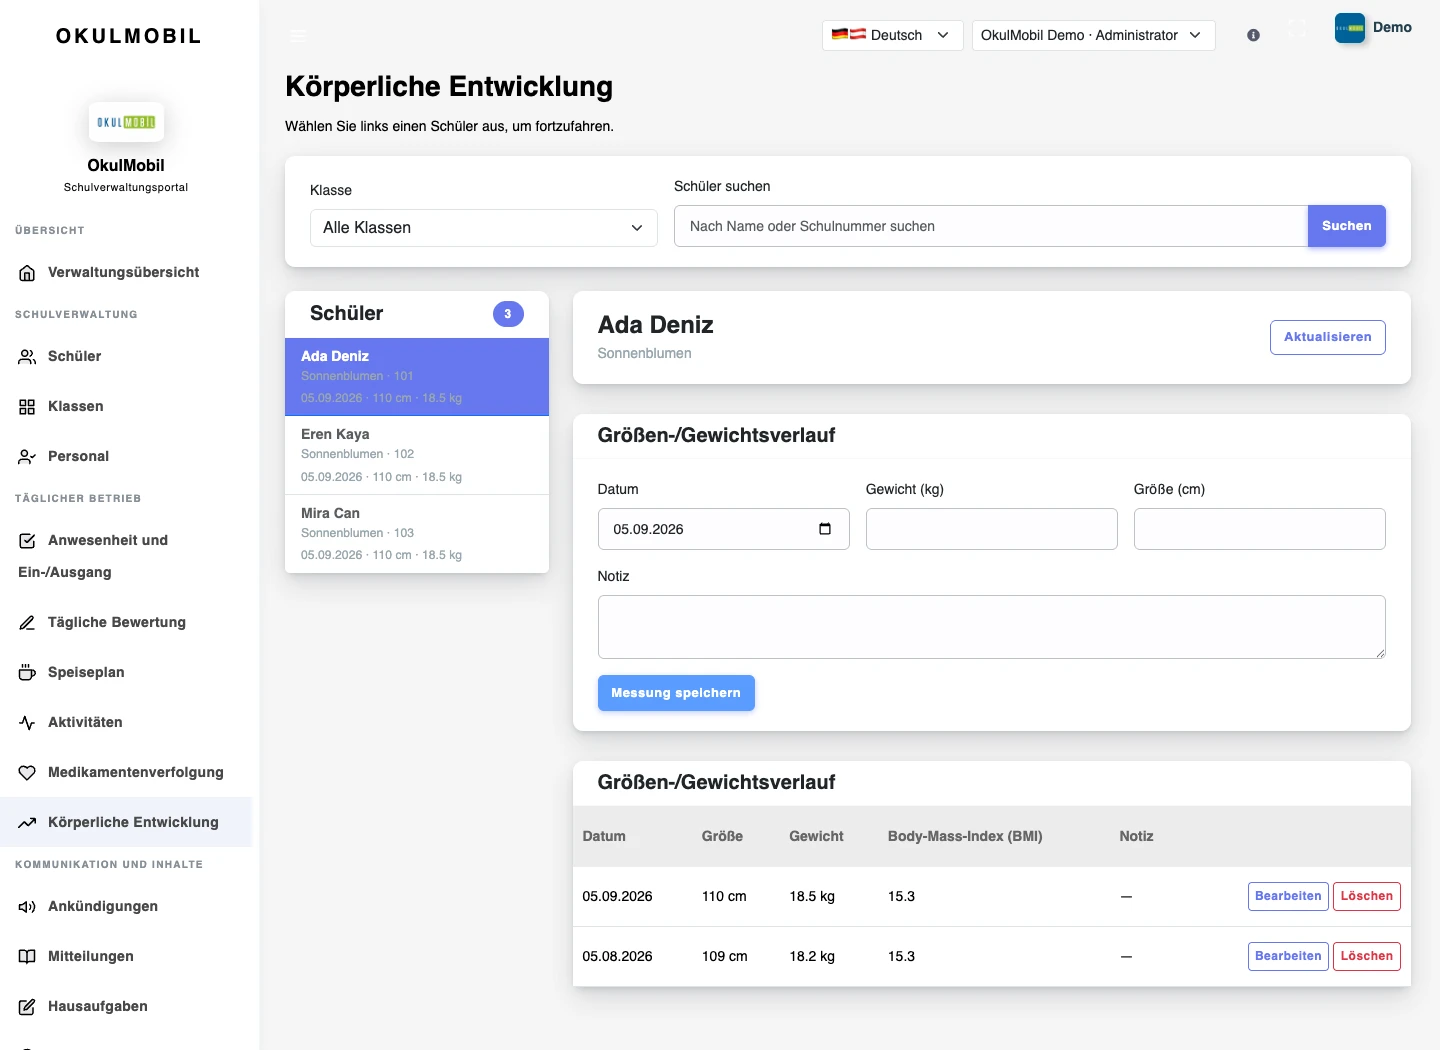Image resolution: width=1440 pixels, height=1050 pixels.
Task: Toggle the sidebar hamburger menu icon
Action: (298, 35)
